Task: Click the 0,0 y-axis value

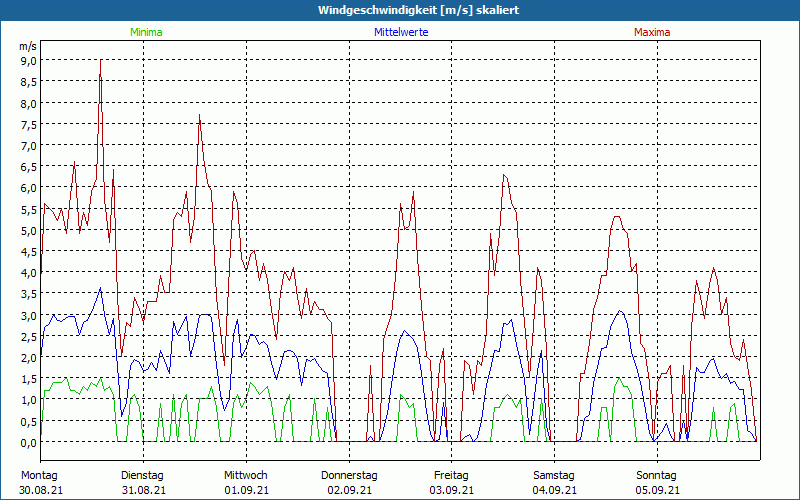Action: click(x=29, y=443)
